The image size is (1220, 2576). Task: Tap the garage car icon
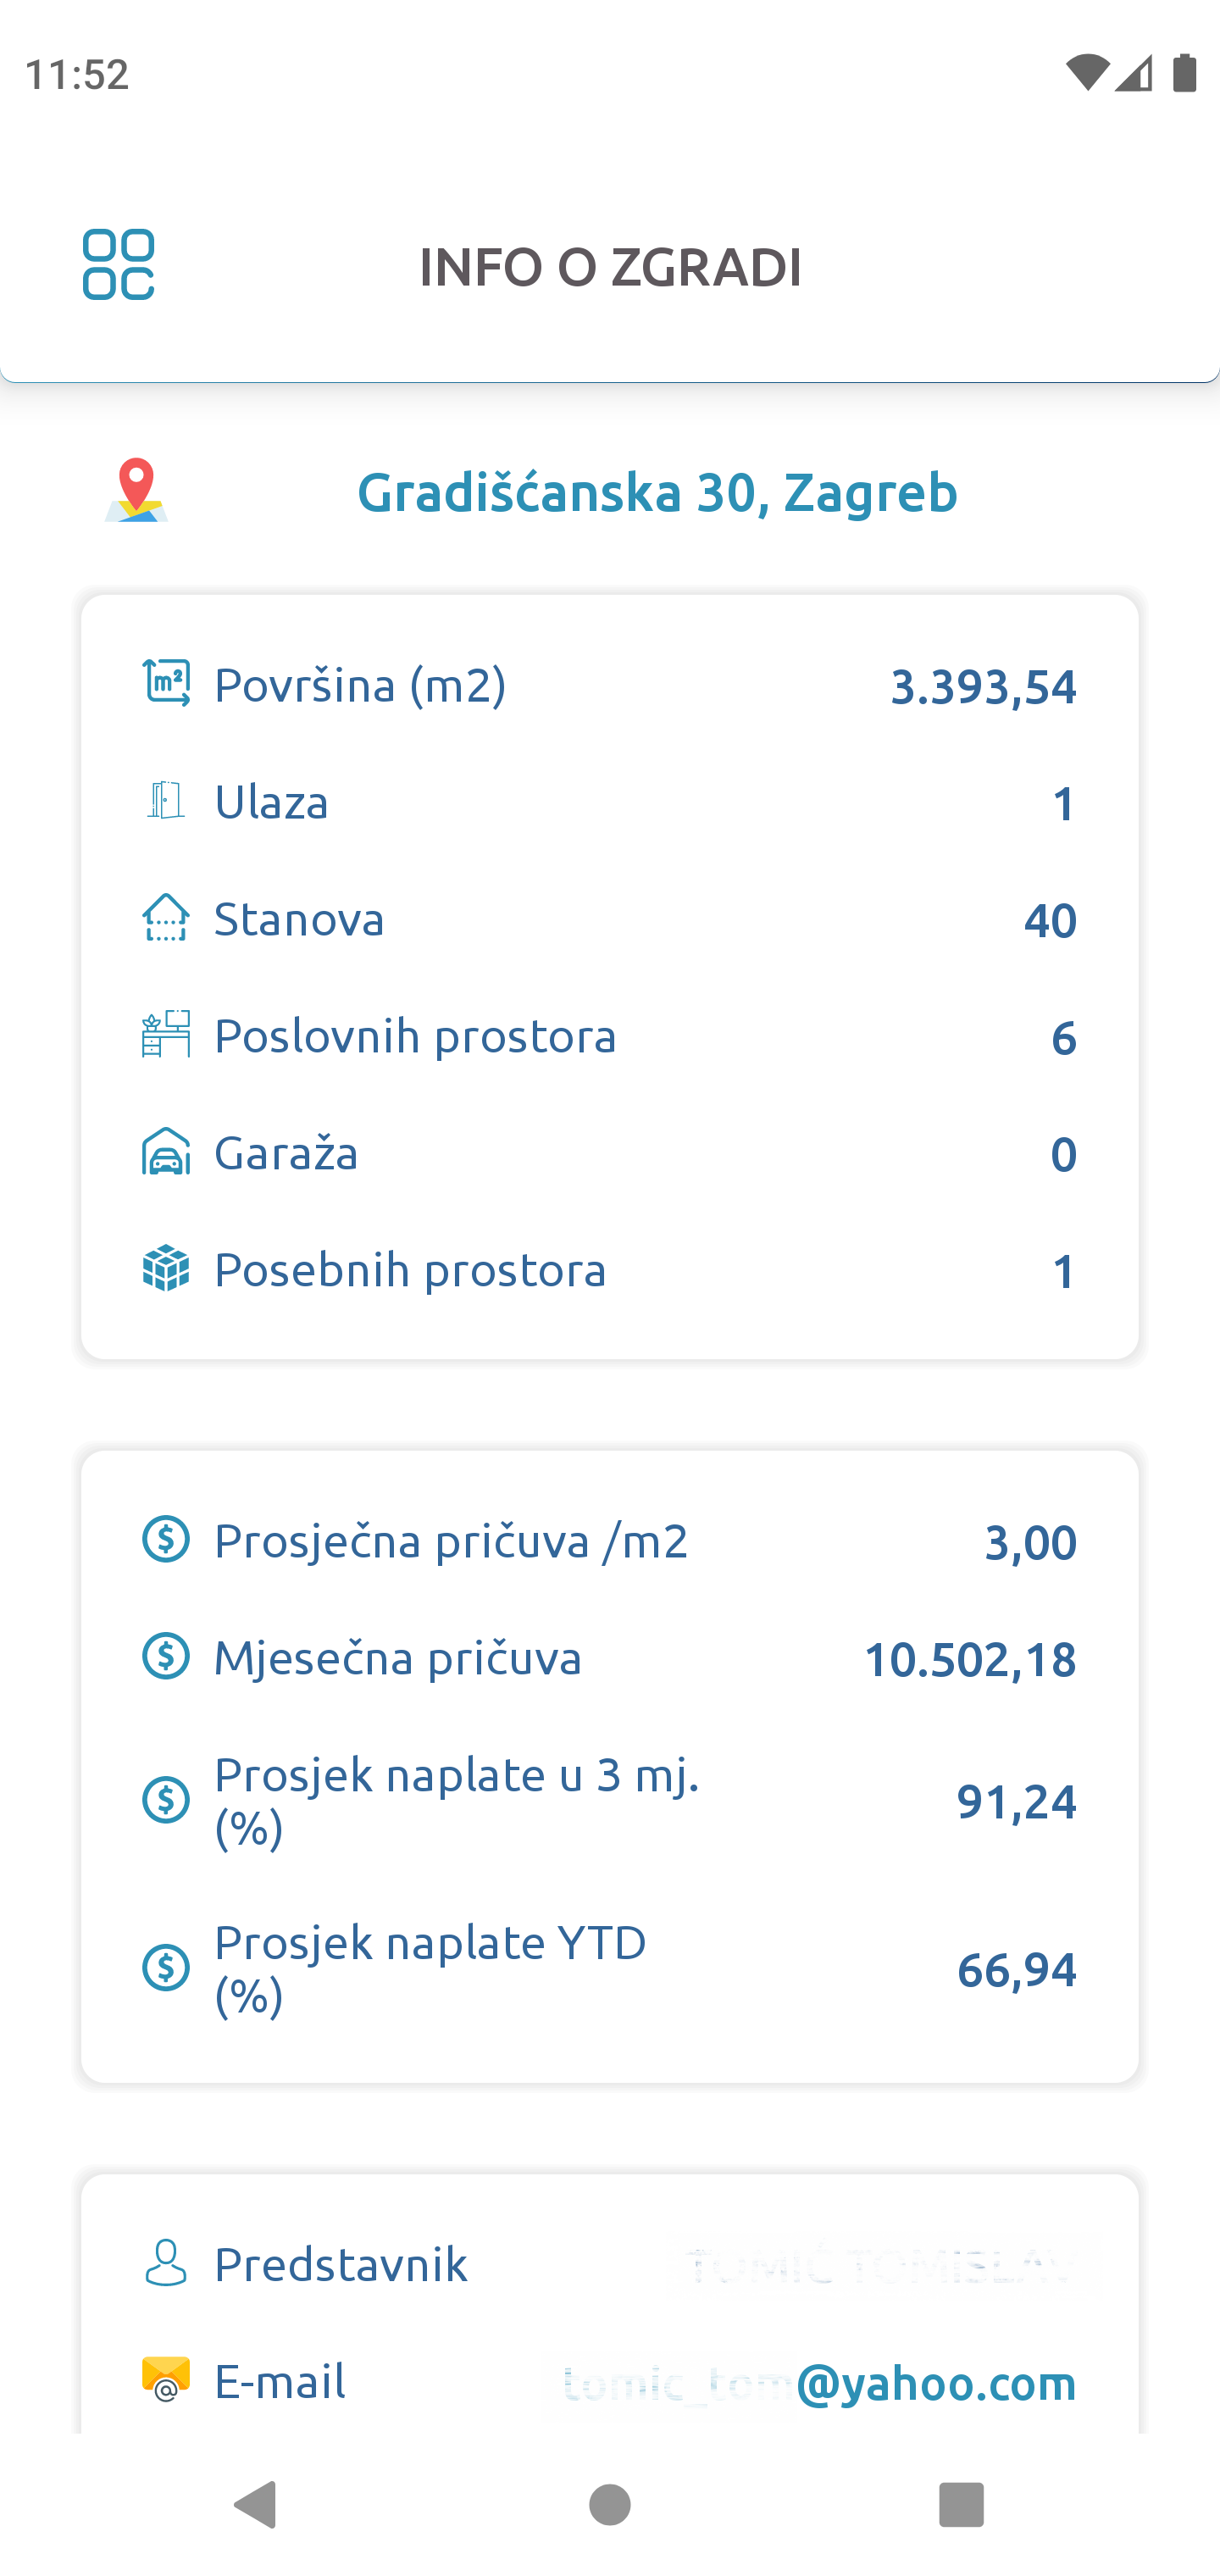coord(166,1152)
